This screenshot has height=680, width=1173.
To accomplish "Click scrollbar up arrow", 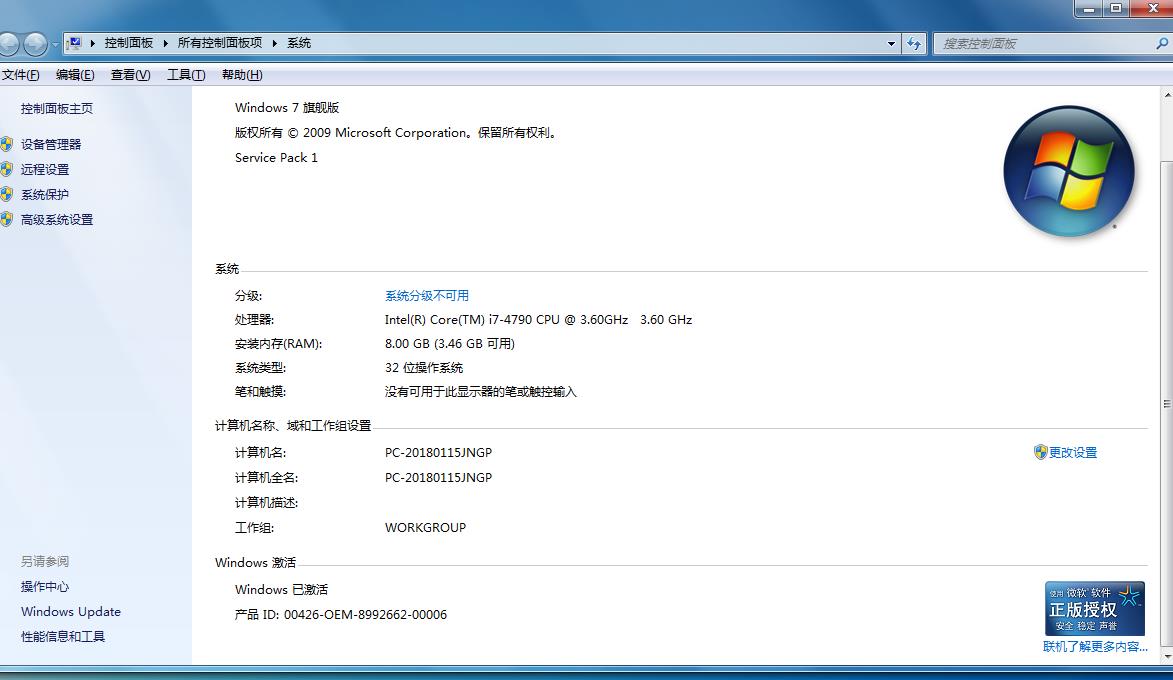I will [1167, 95].
